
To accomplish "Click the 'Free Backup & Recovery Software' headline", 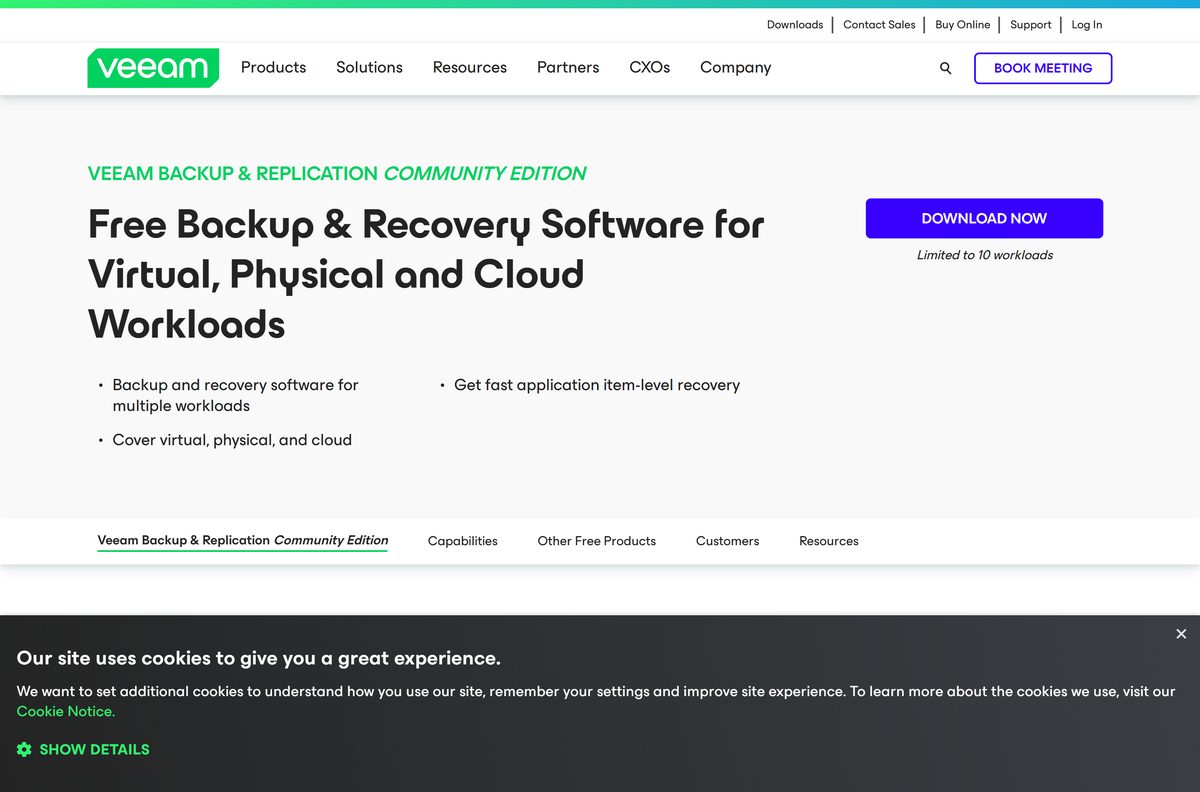I will click(426, 274).
